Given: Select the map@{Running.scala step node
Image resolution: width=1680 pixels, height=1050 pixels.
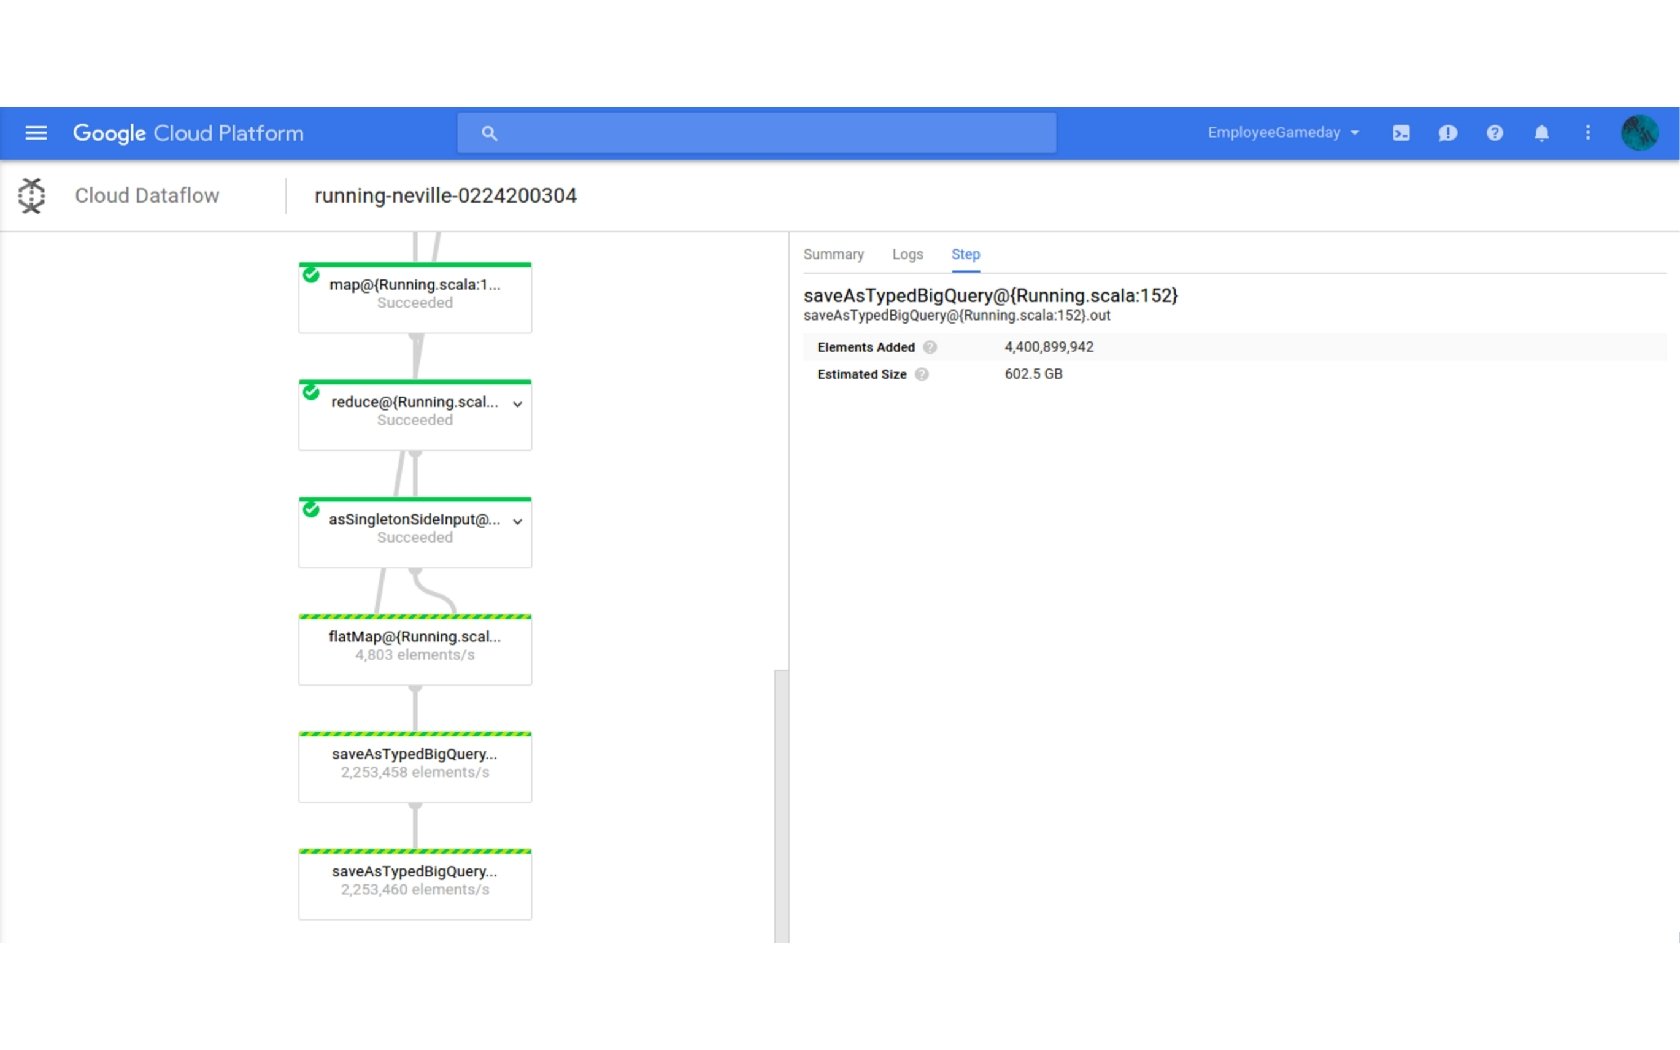Looking at the screenshot, I should point(415,298).
